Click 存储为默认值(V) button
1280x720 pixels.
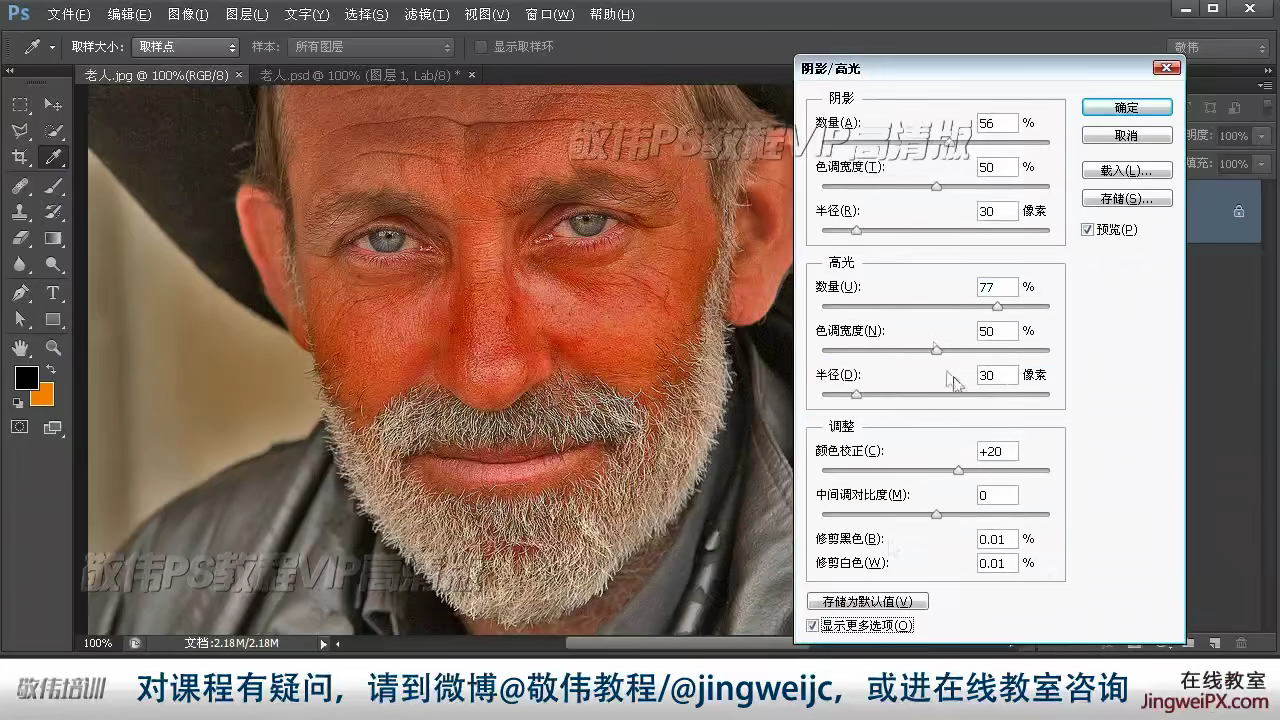click(868, 601)
